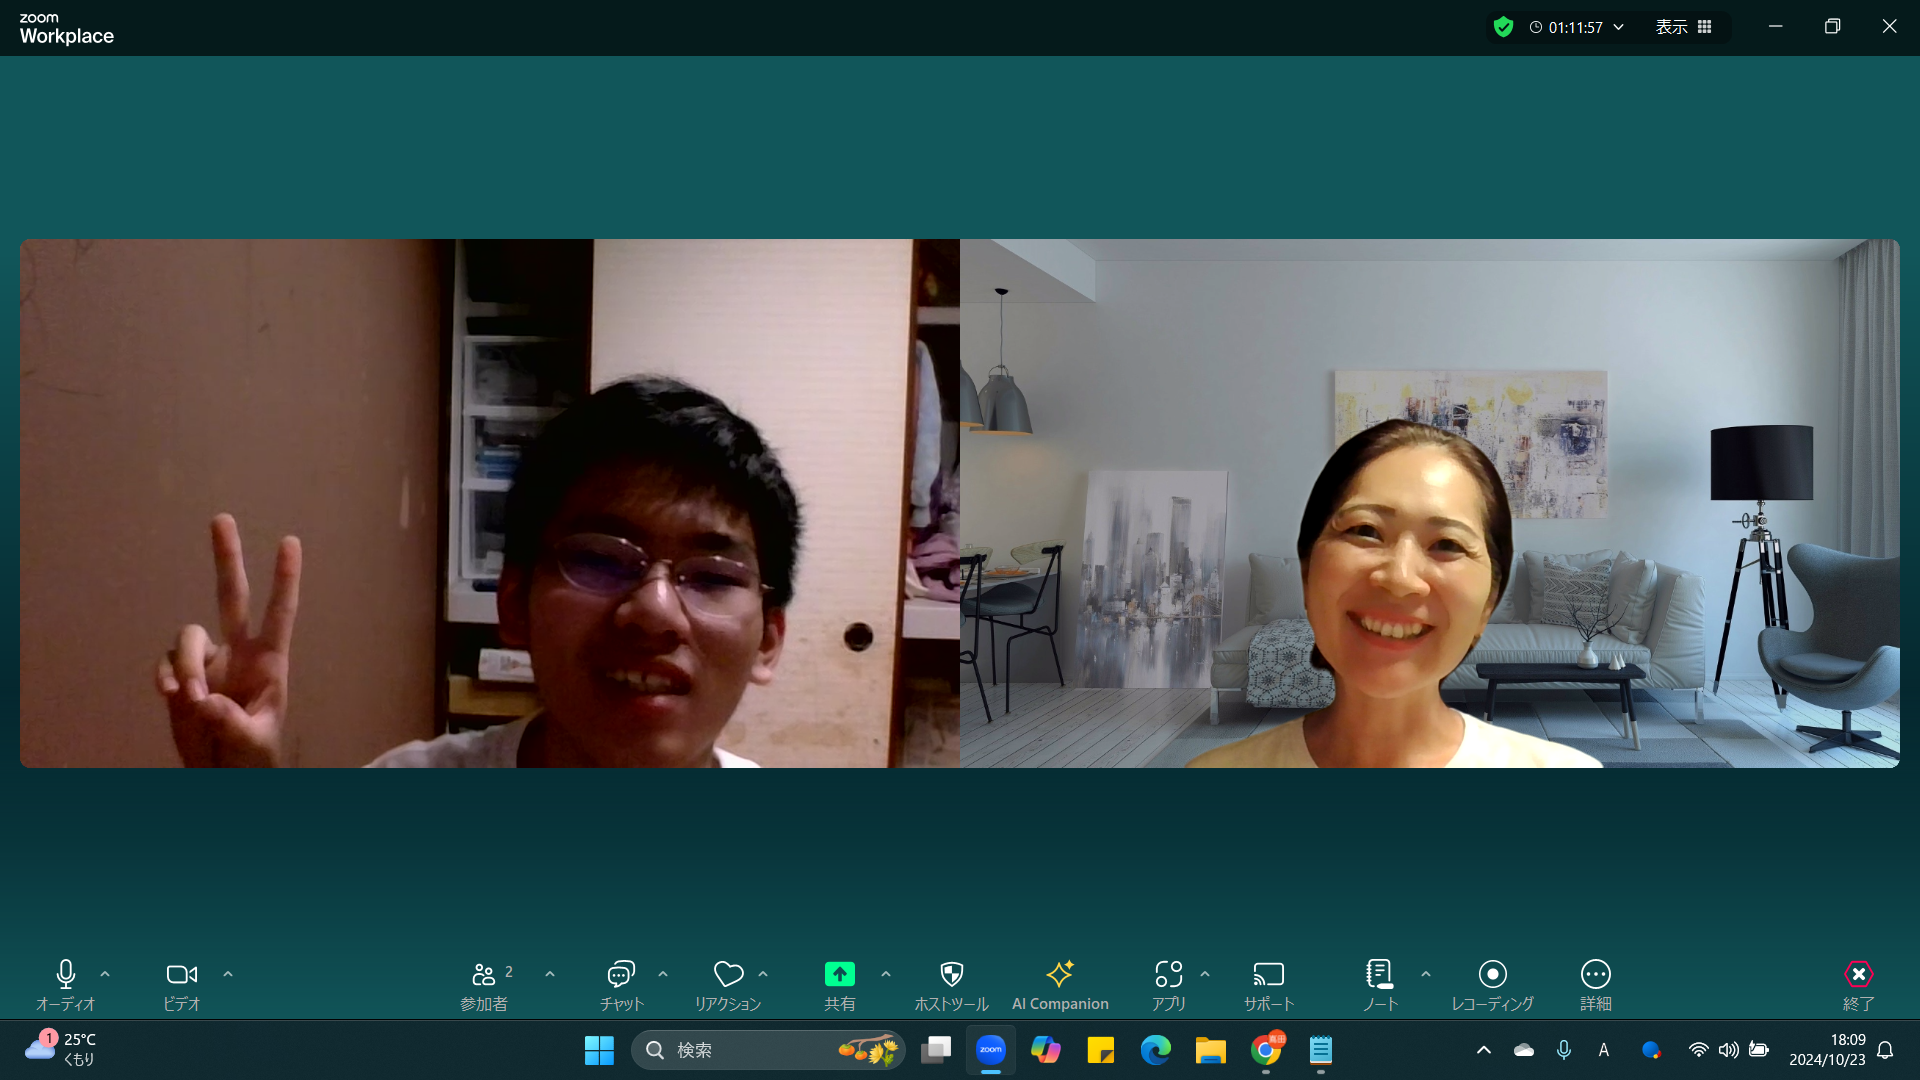Click the taskbar 検索 search box
The height and width of the screenshot is (1080, 1920).
(x=768, y=1050)
